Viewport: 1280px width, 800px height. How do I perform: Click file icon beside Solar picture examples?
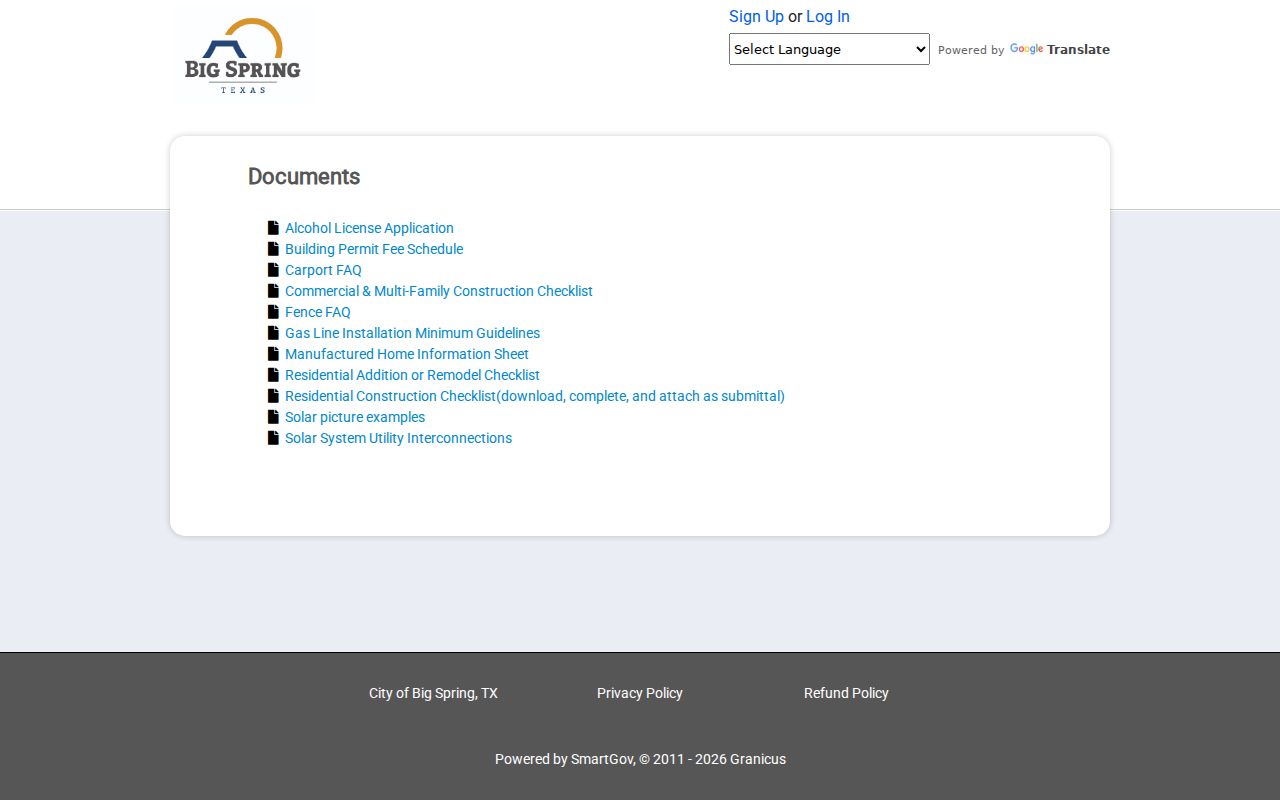(x=273, y=417)
